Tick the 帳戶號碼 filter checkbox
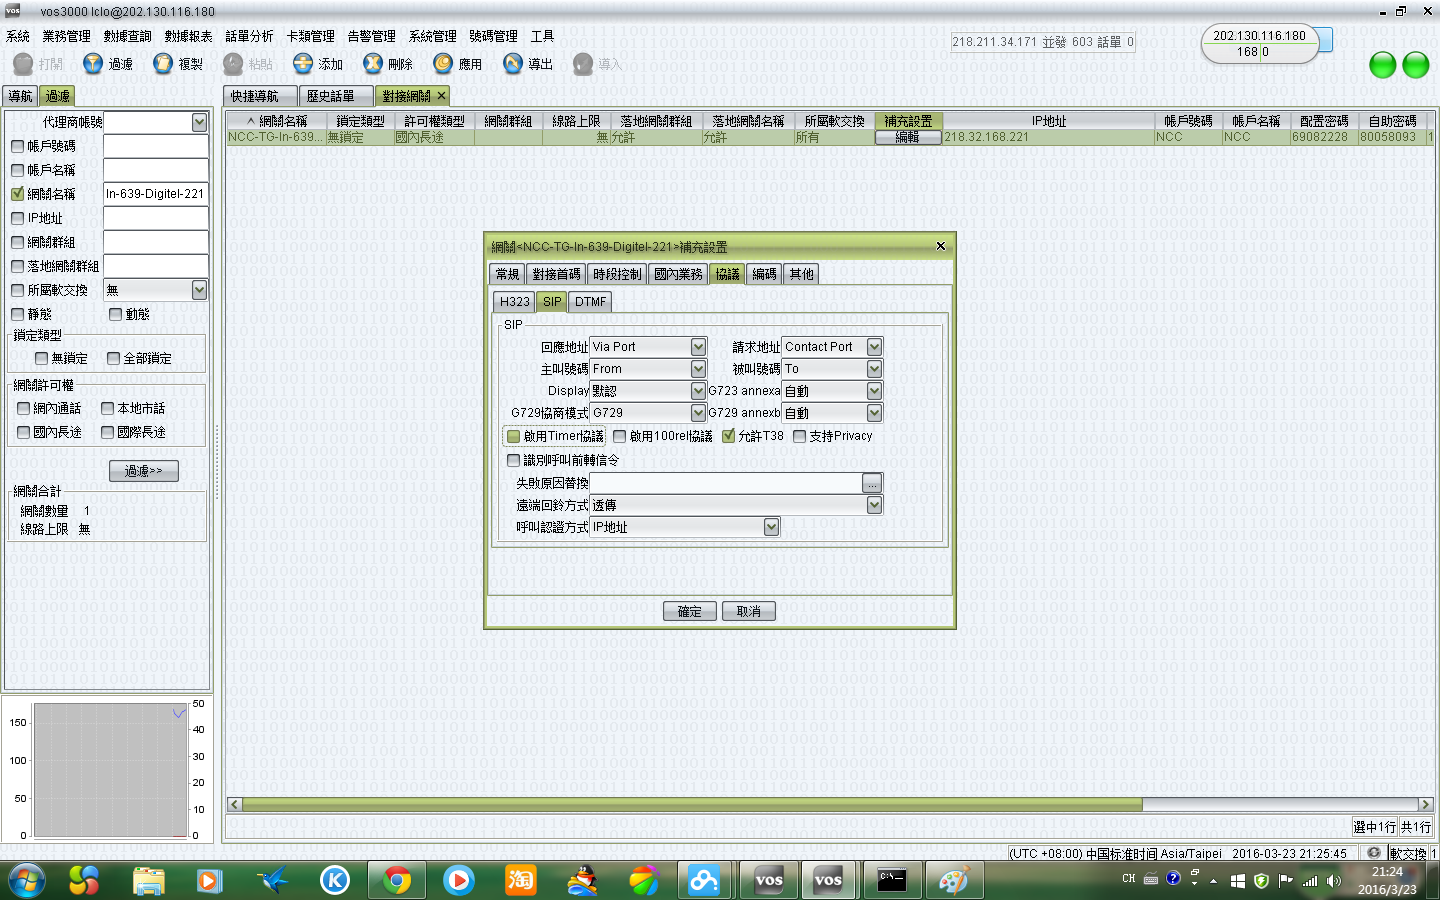Screen dimensions: 1440x900 (17, 146)
